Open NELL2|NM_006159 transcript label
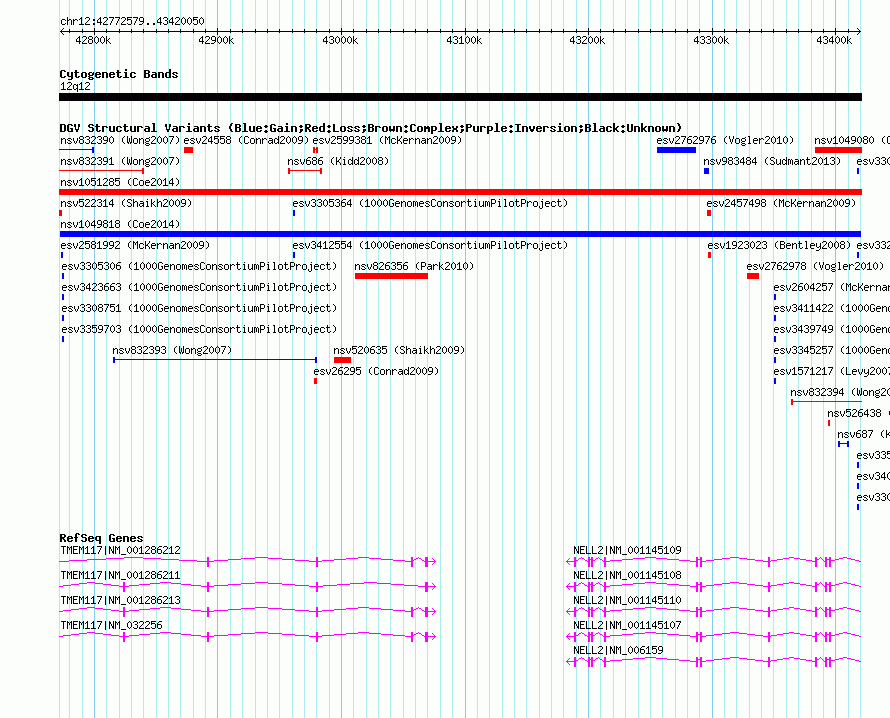890x718 pixels. (618, 650)
